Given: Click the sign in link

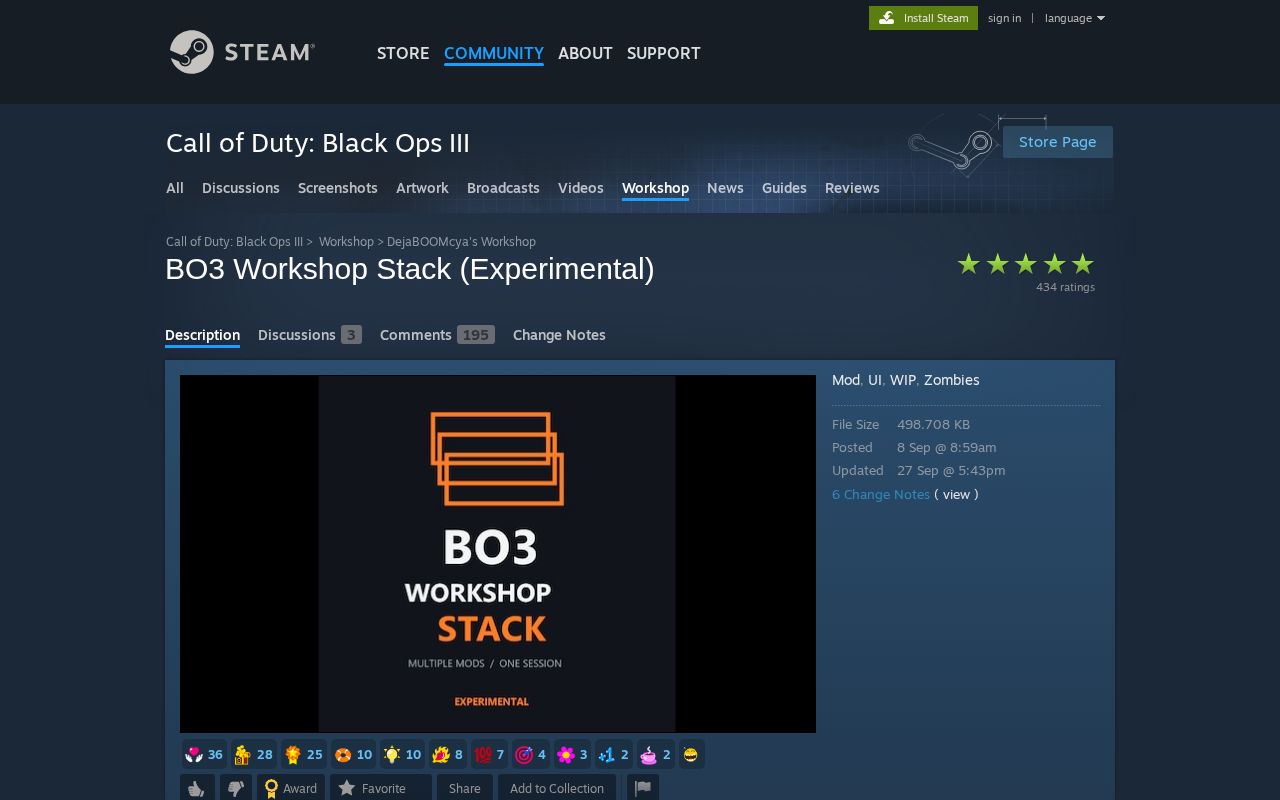Looking at the screenshot, I should pyautogui.click(x=1004, y=18).
